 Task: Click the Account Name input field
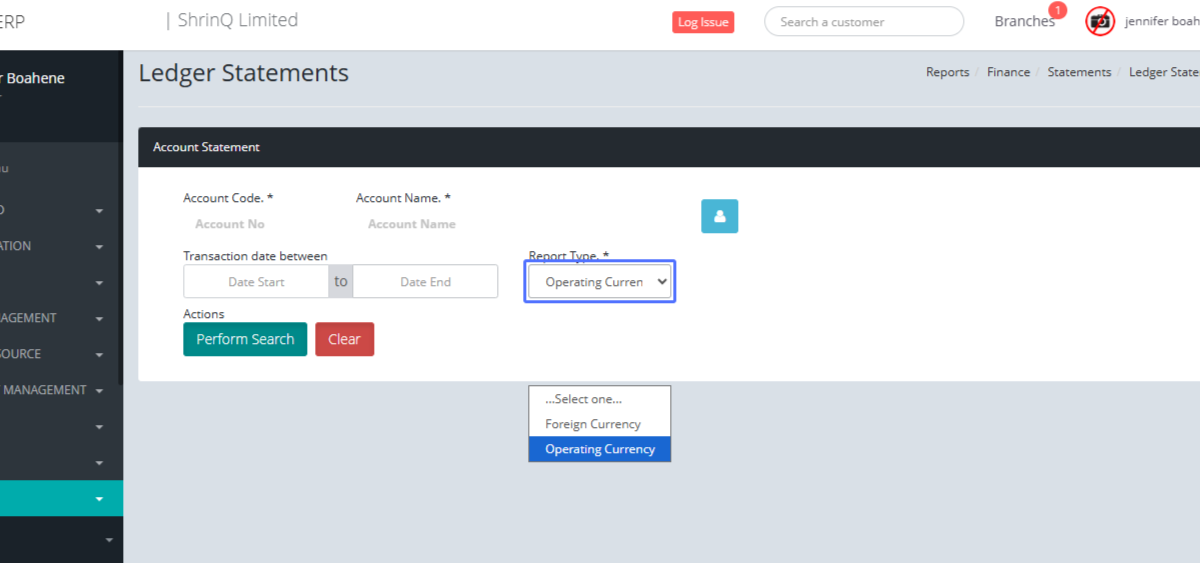point(411,224)
